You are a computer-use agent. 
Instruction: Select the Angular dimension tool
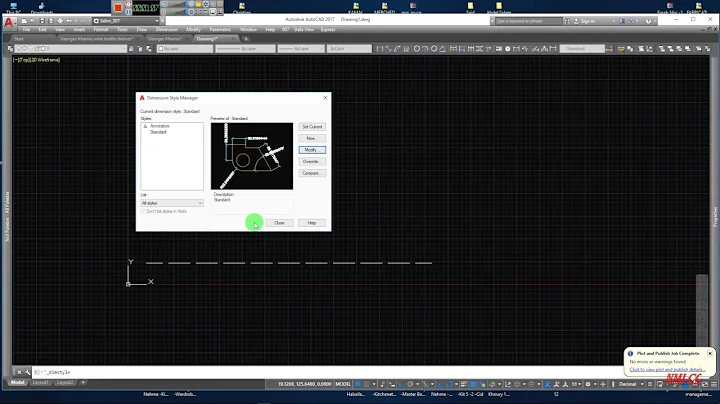[443, 49]
